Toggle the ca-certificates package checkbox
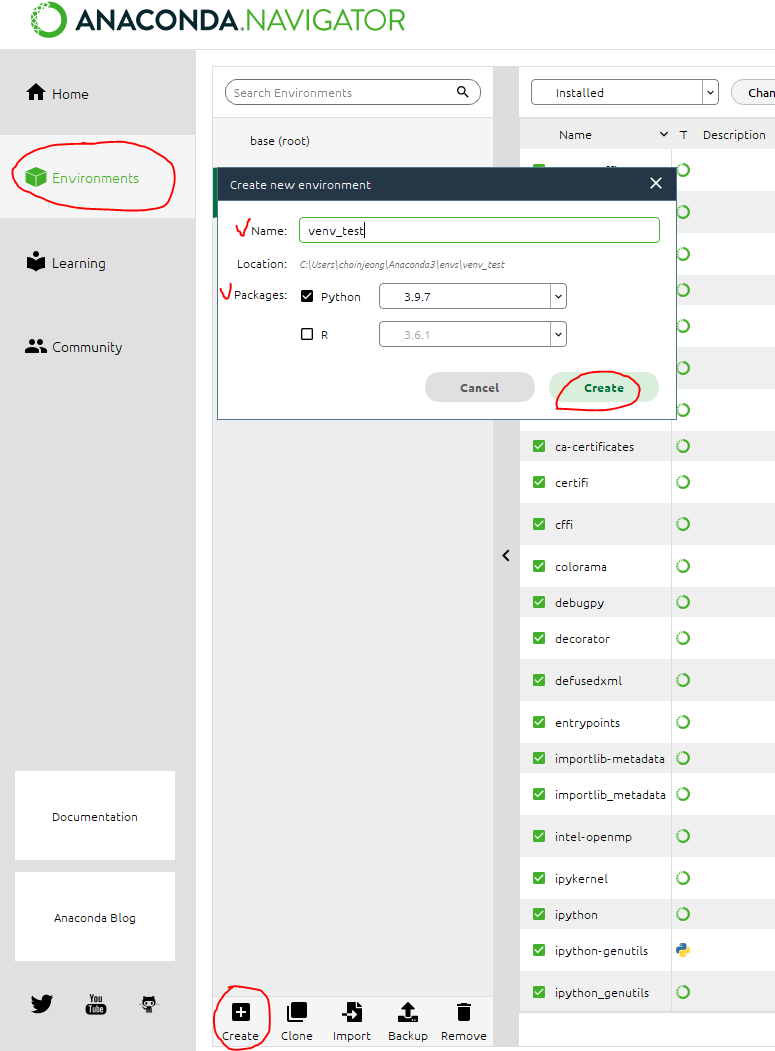 coord(539,446)
